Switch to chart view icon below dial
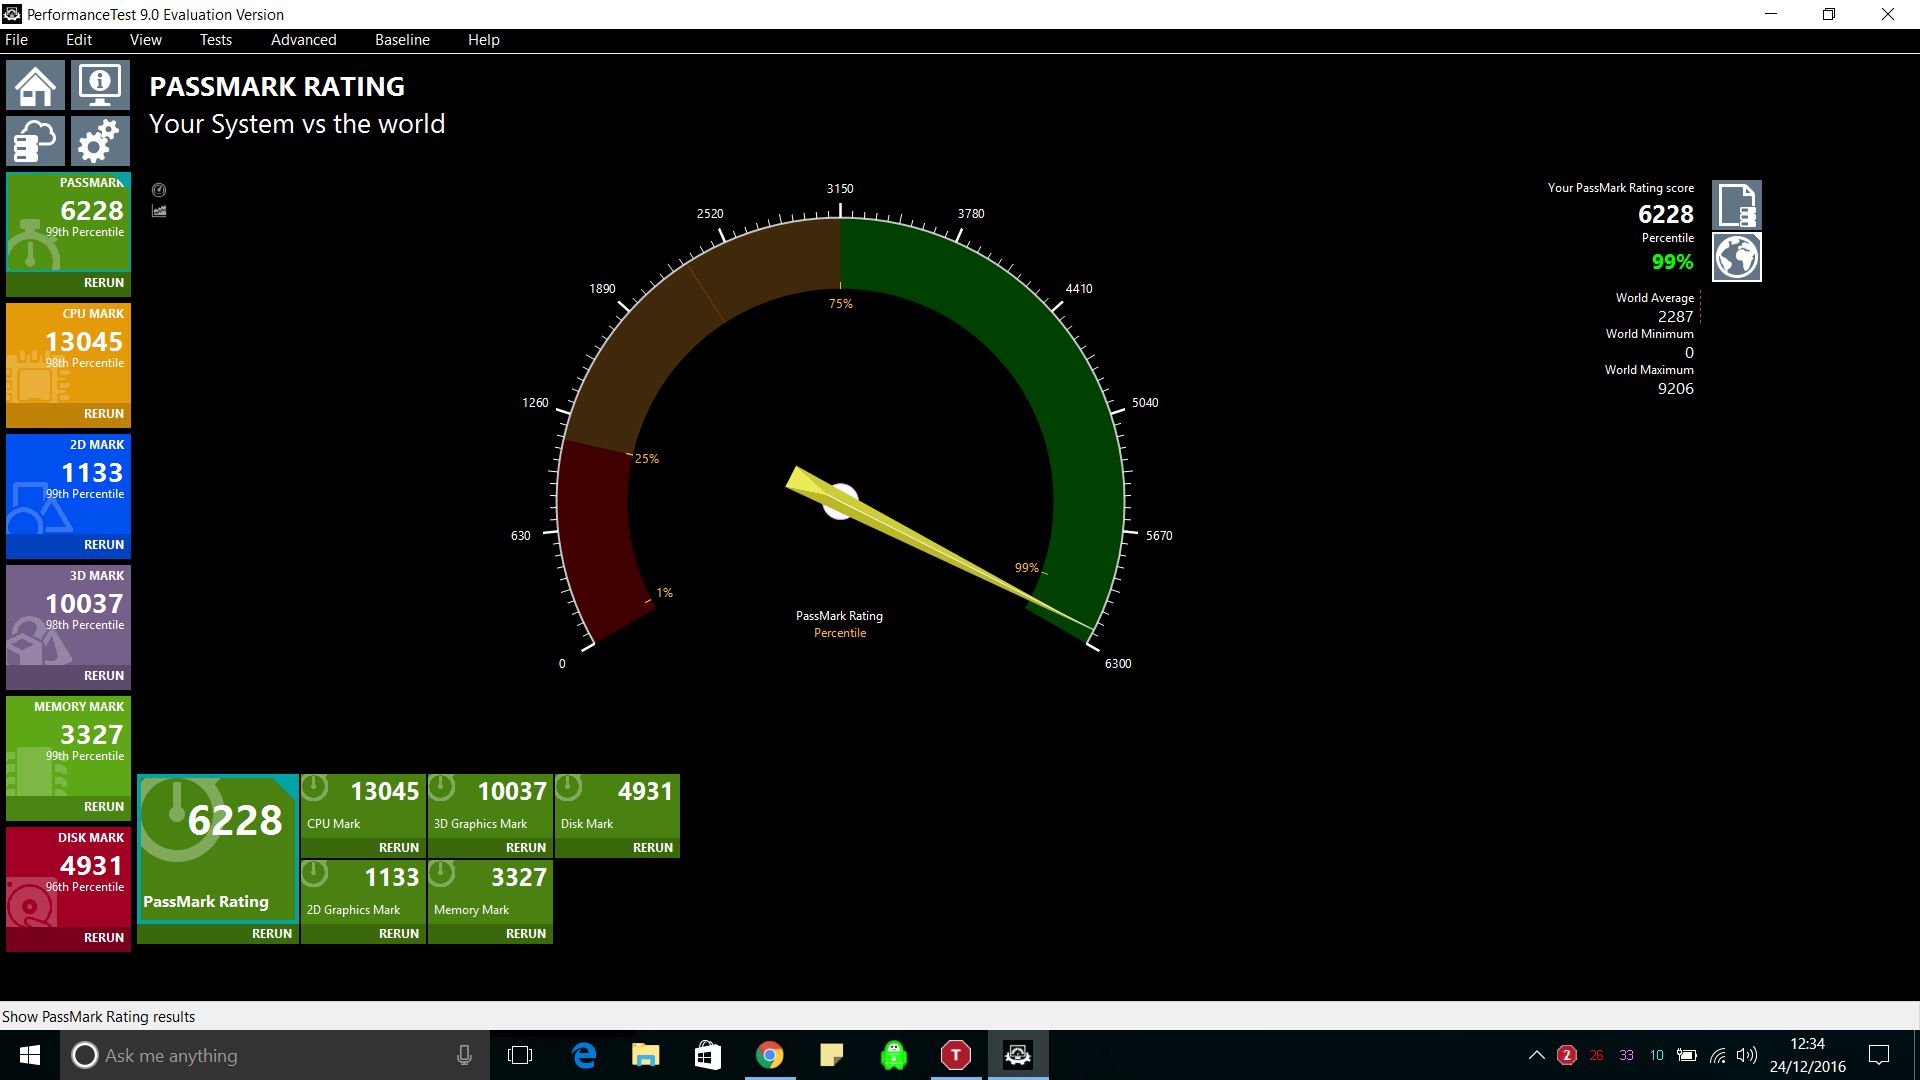 [x=159, y=211]
